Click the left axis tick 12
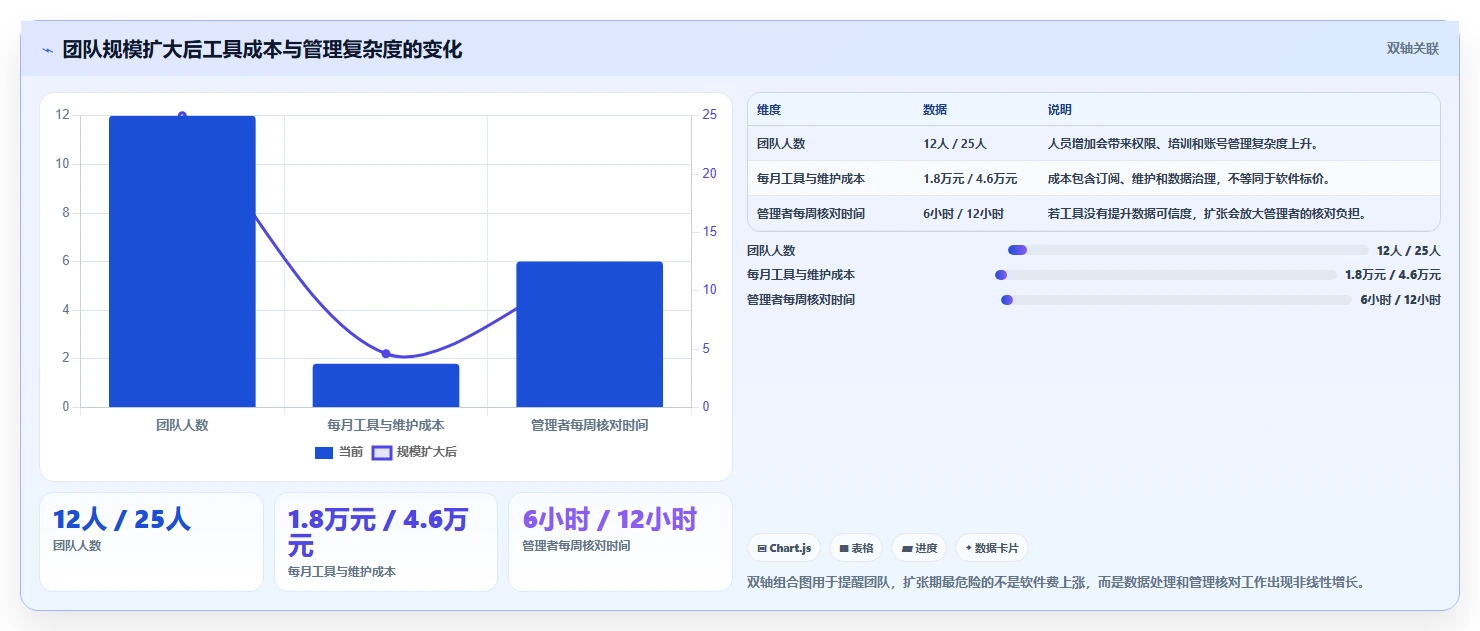This screenshot has width=1480, height=631. 63,115
